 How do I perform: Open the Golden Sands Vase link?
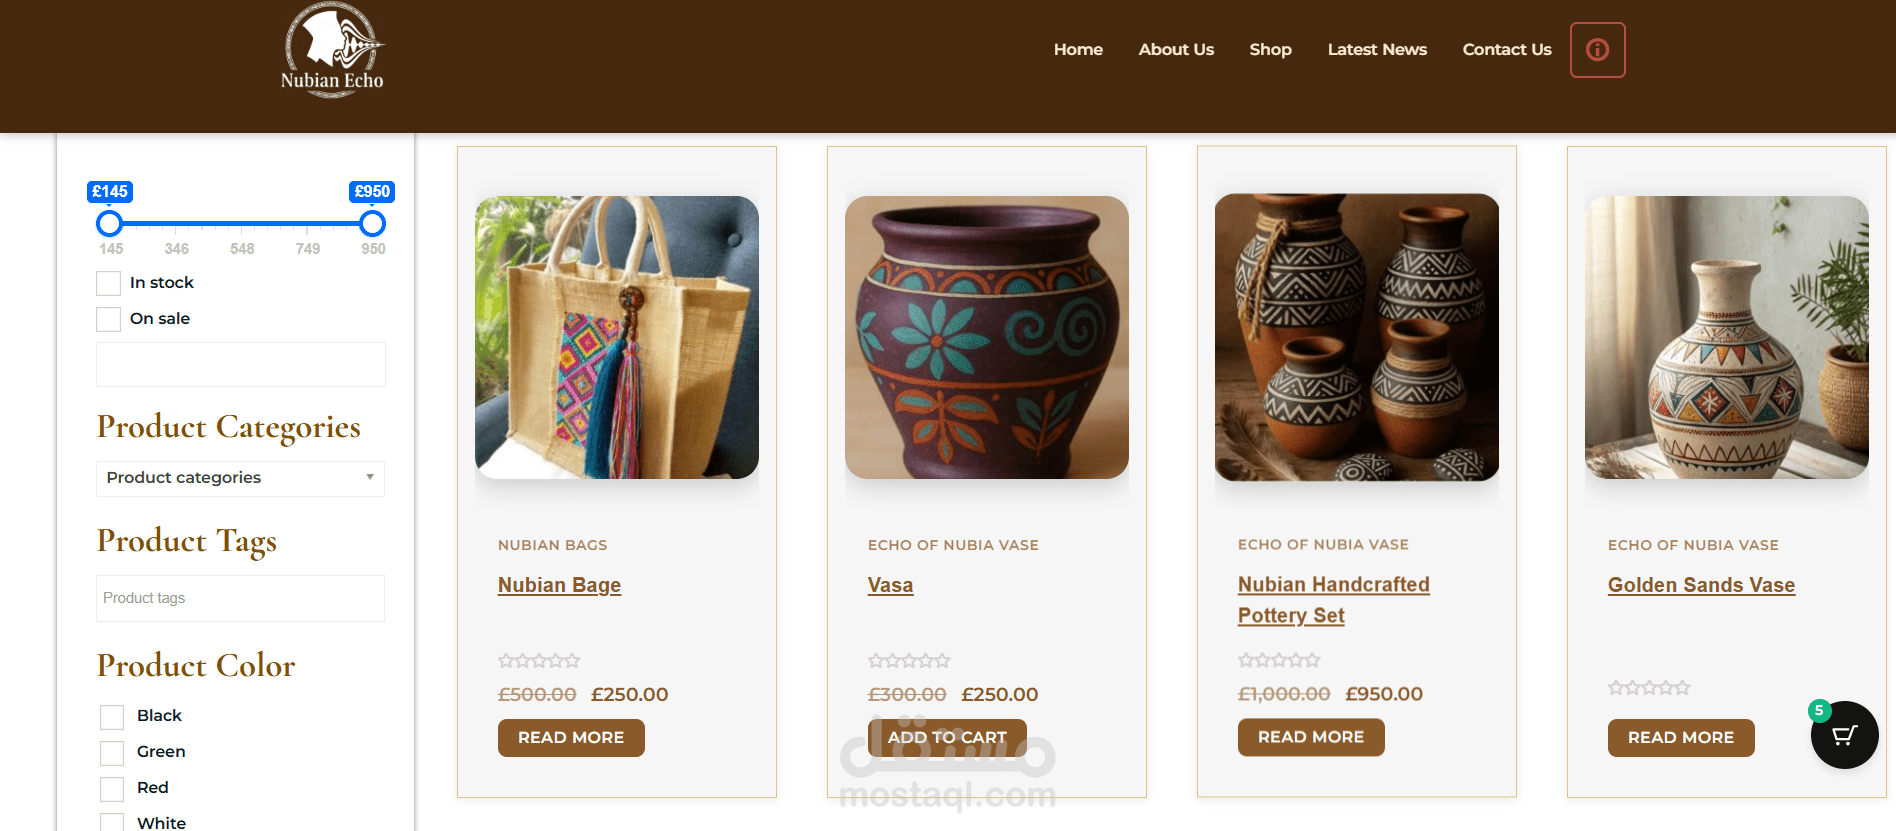[x=1701, y=585]
